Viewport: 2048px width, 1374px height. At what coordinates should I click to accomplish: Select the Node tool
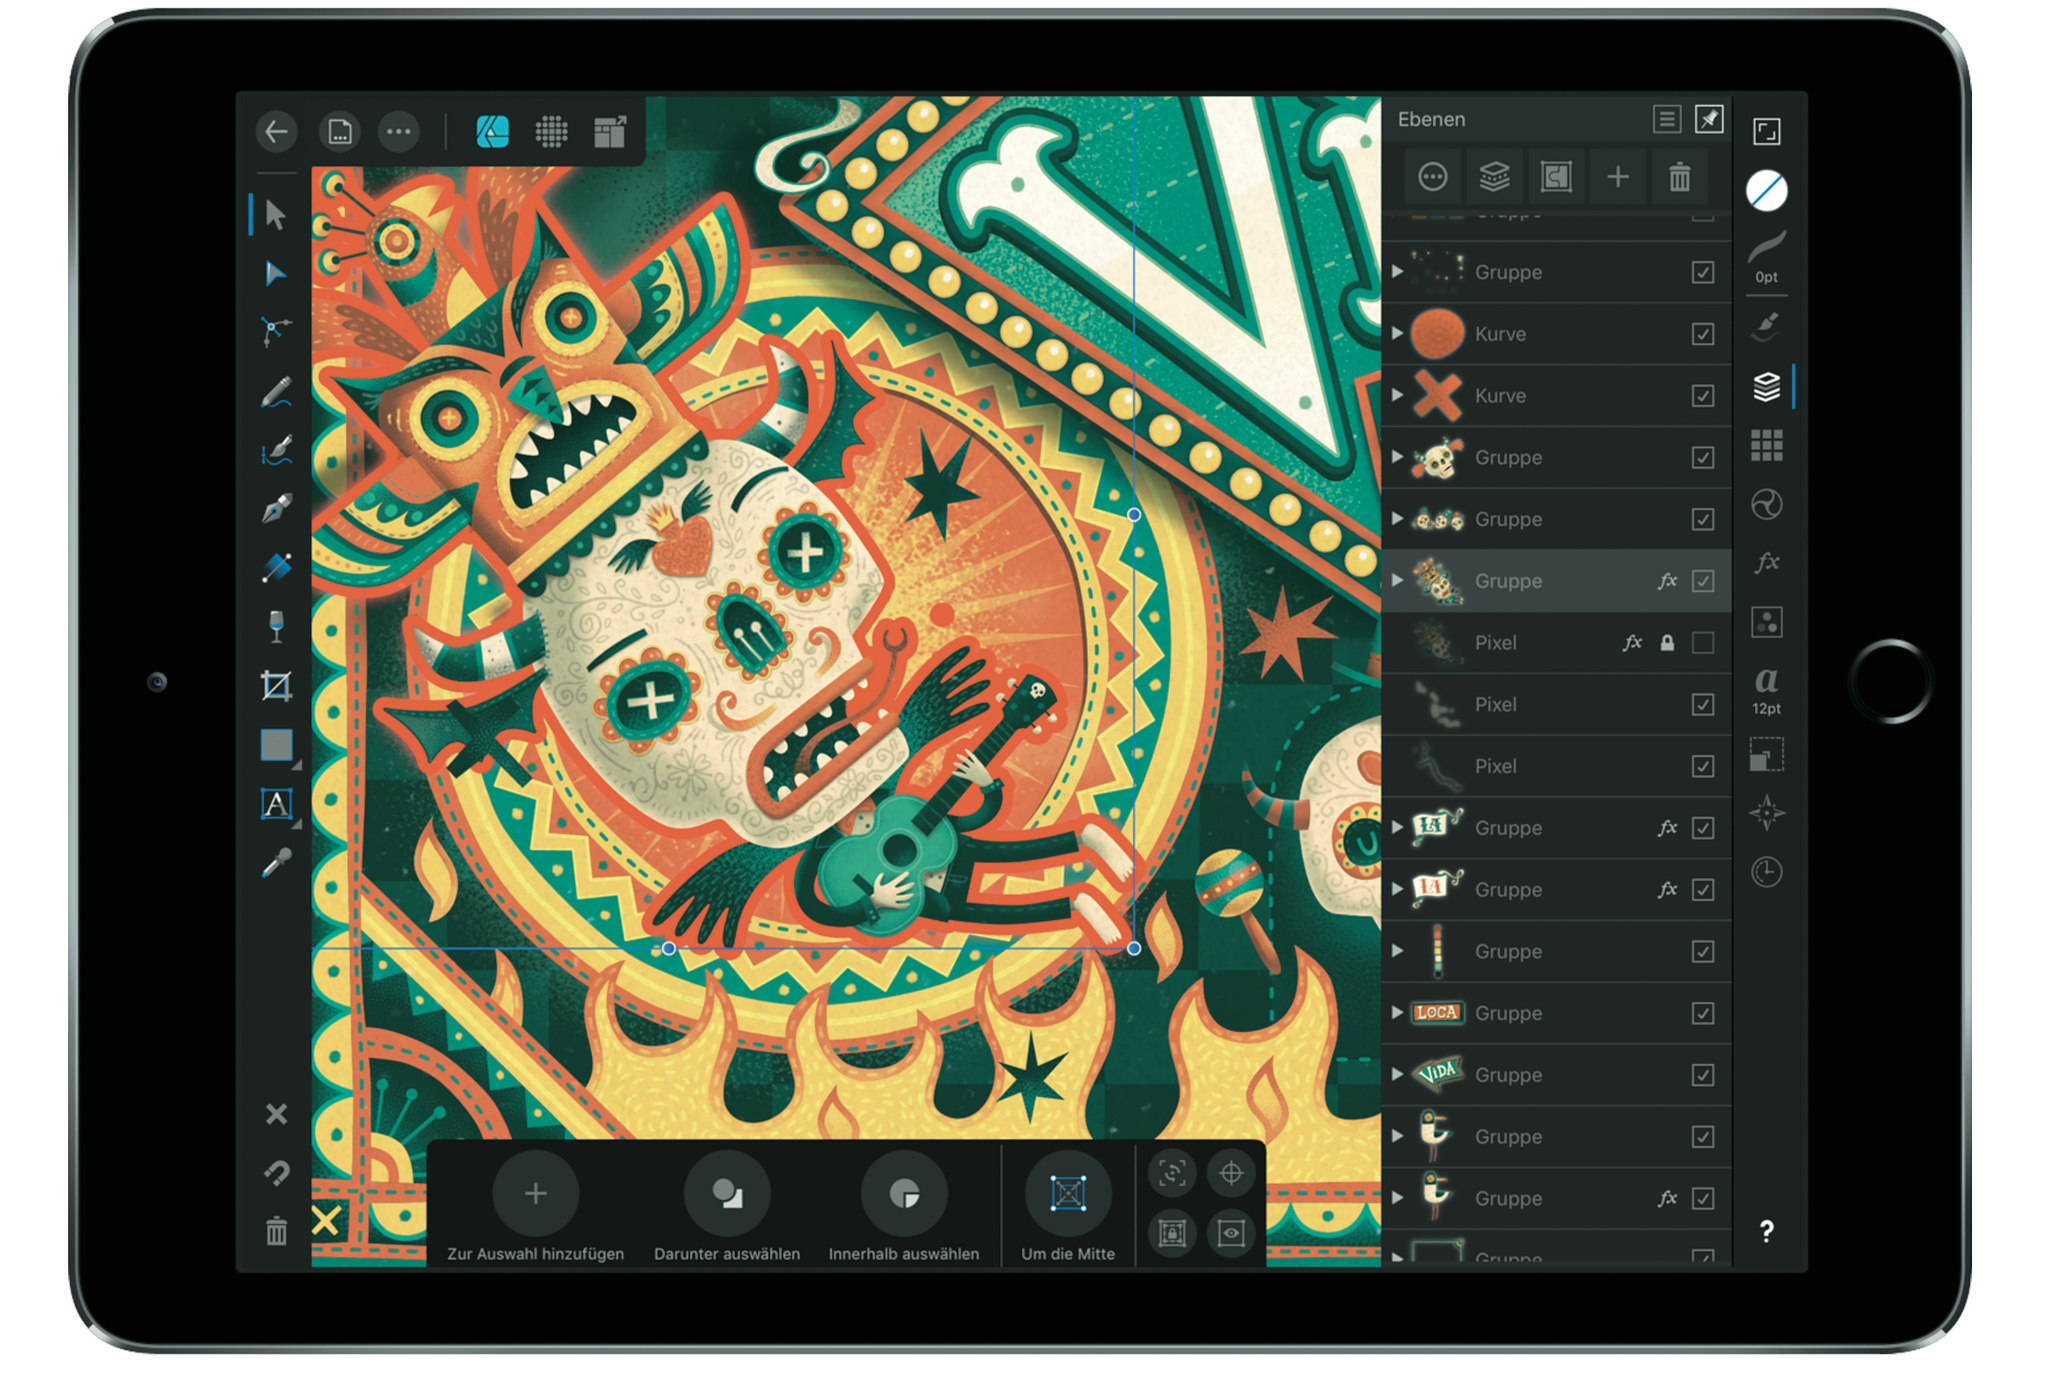pyautogui.click(x=275, y=273)
